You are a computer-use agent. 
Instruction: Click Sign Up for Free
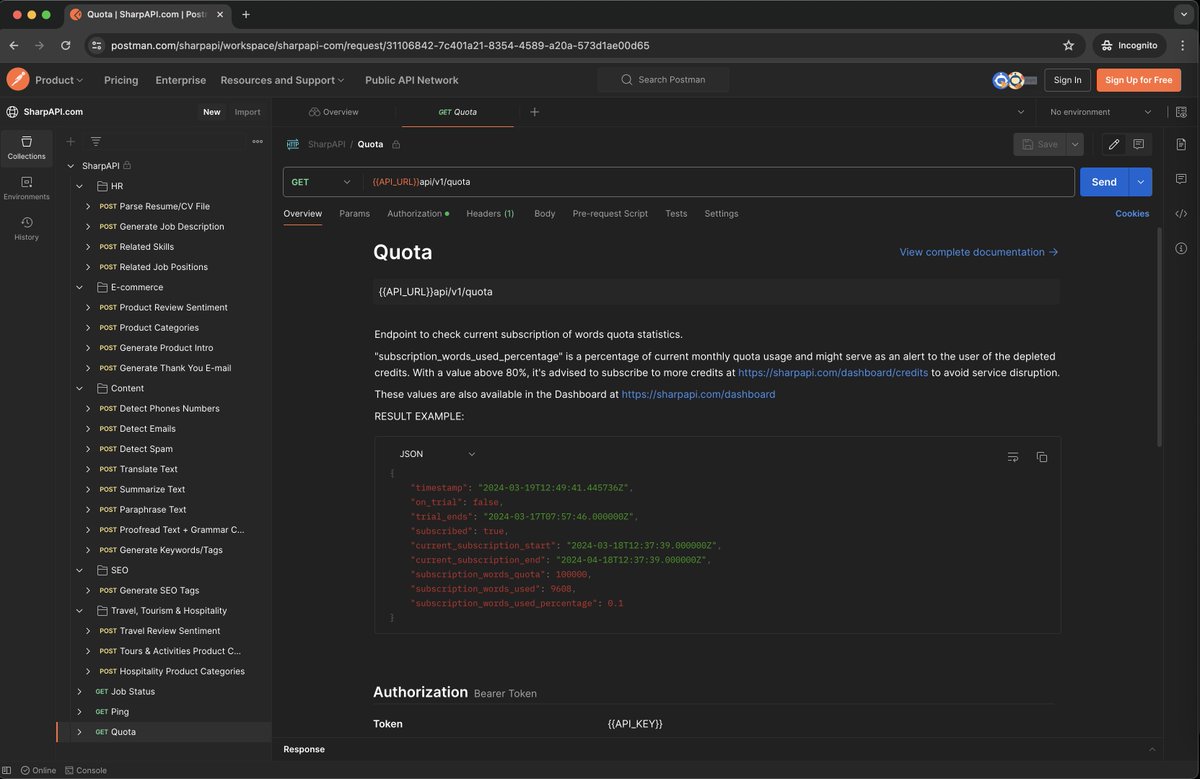[x=1139, y=80]
